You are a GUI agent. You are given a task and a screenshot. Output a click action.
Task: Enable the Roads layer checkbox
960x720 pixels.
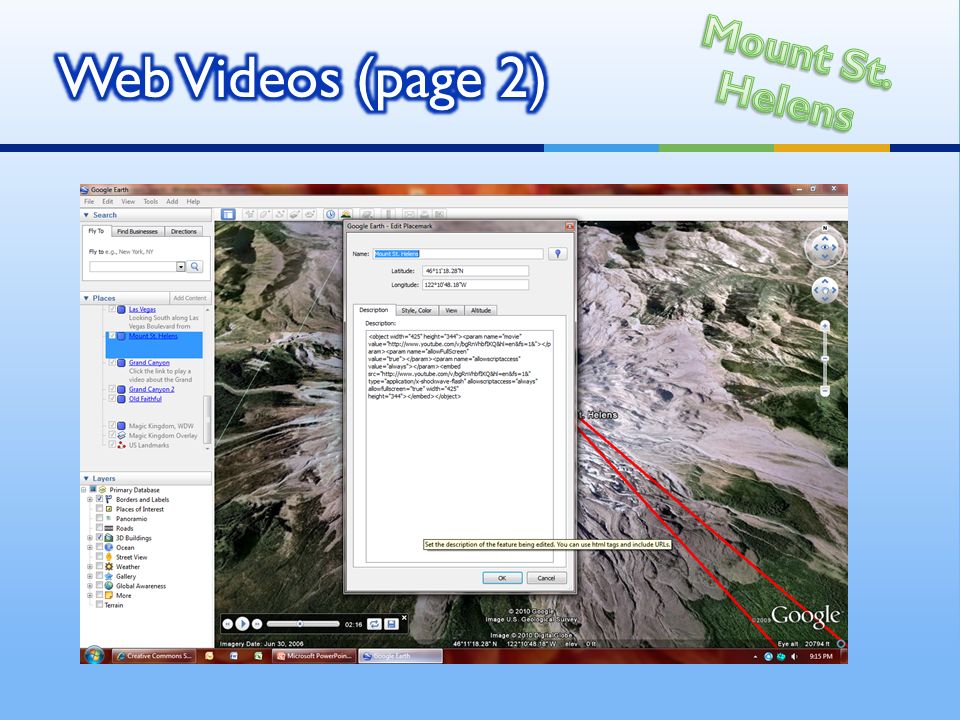99,528
